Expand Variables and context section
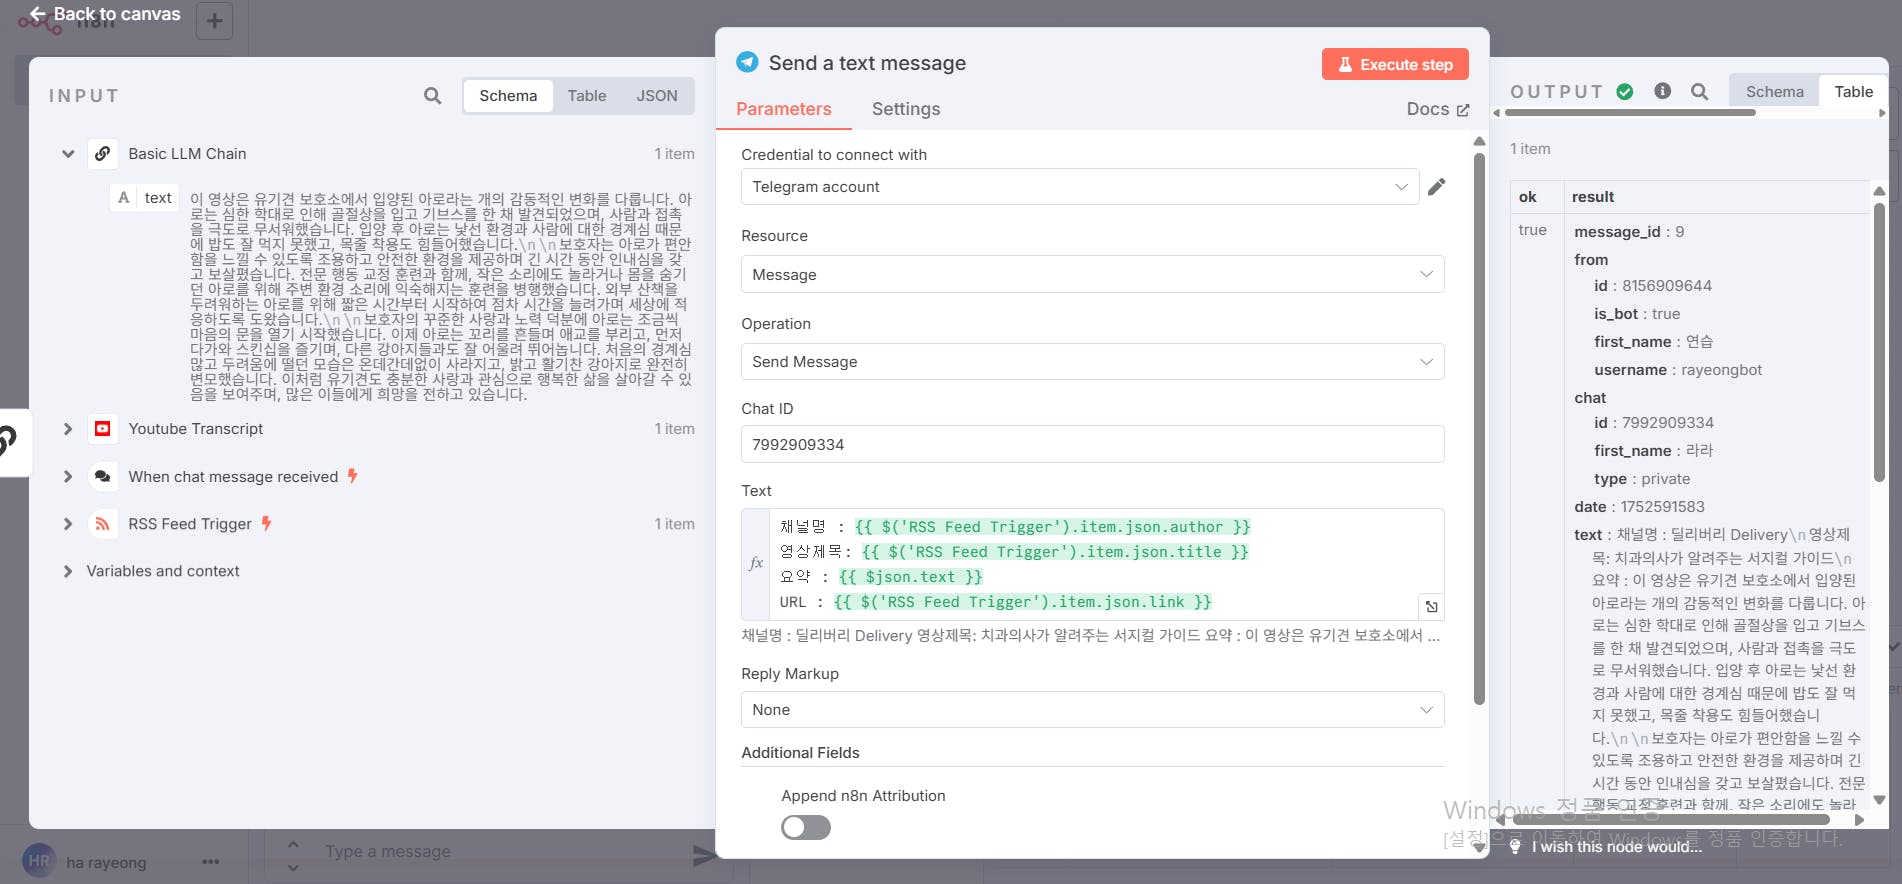1902x884 pixels. [68, 571]
